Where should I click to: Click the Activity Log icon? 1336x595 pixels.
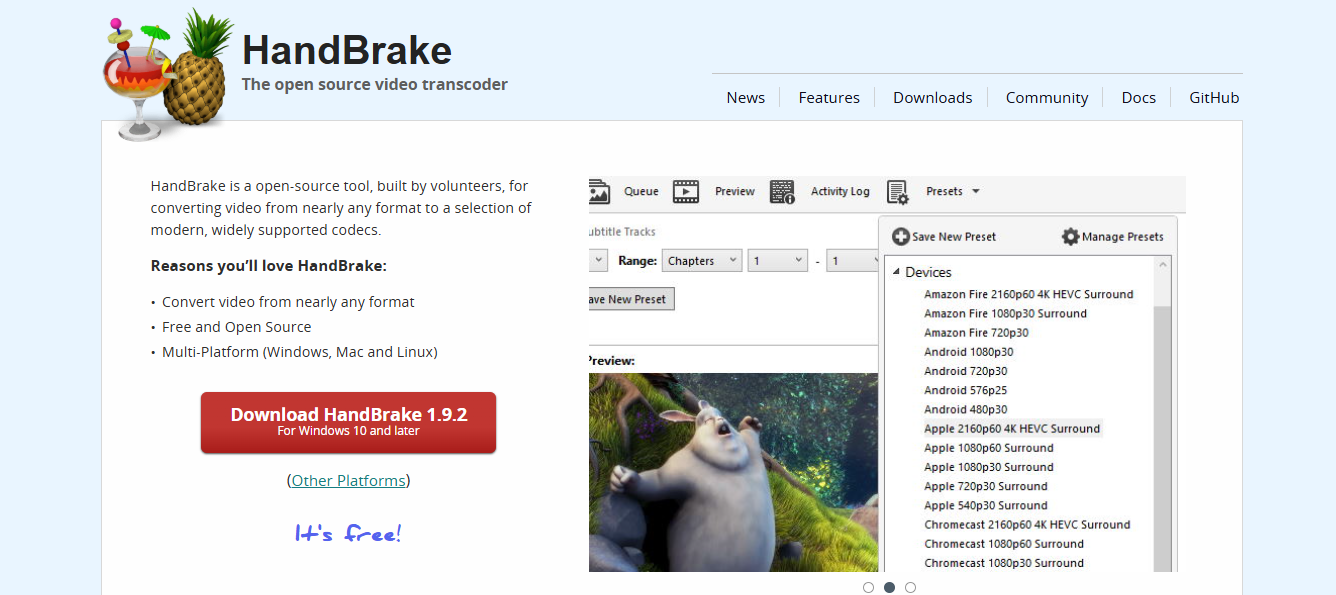782,192
